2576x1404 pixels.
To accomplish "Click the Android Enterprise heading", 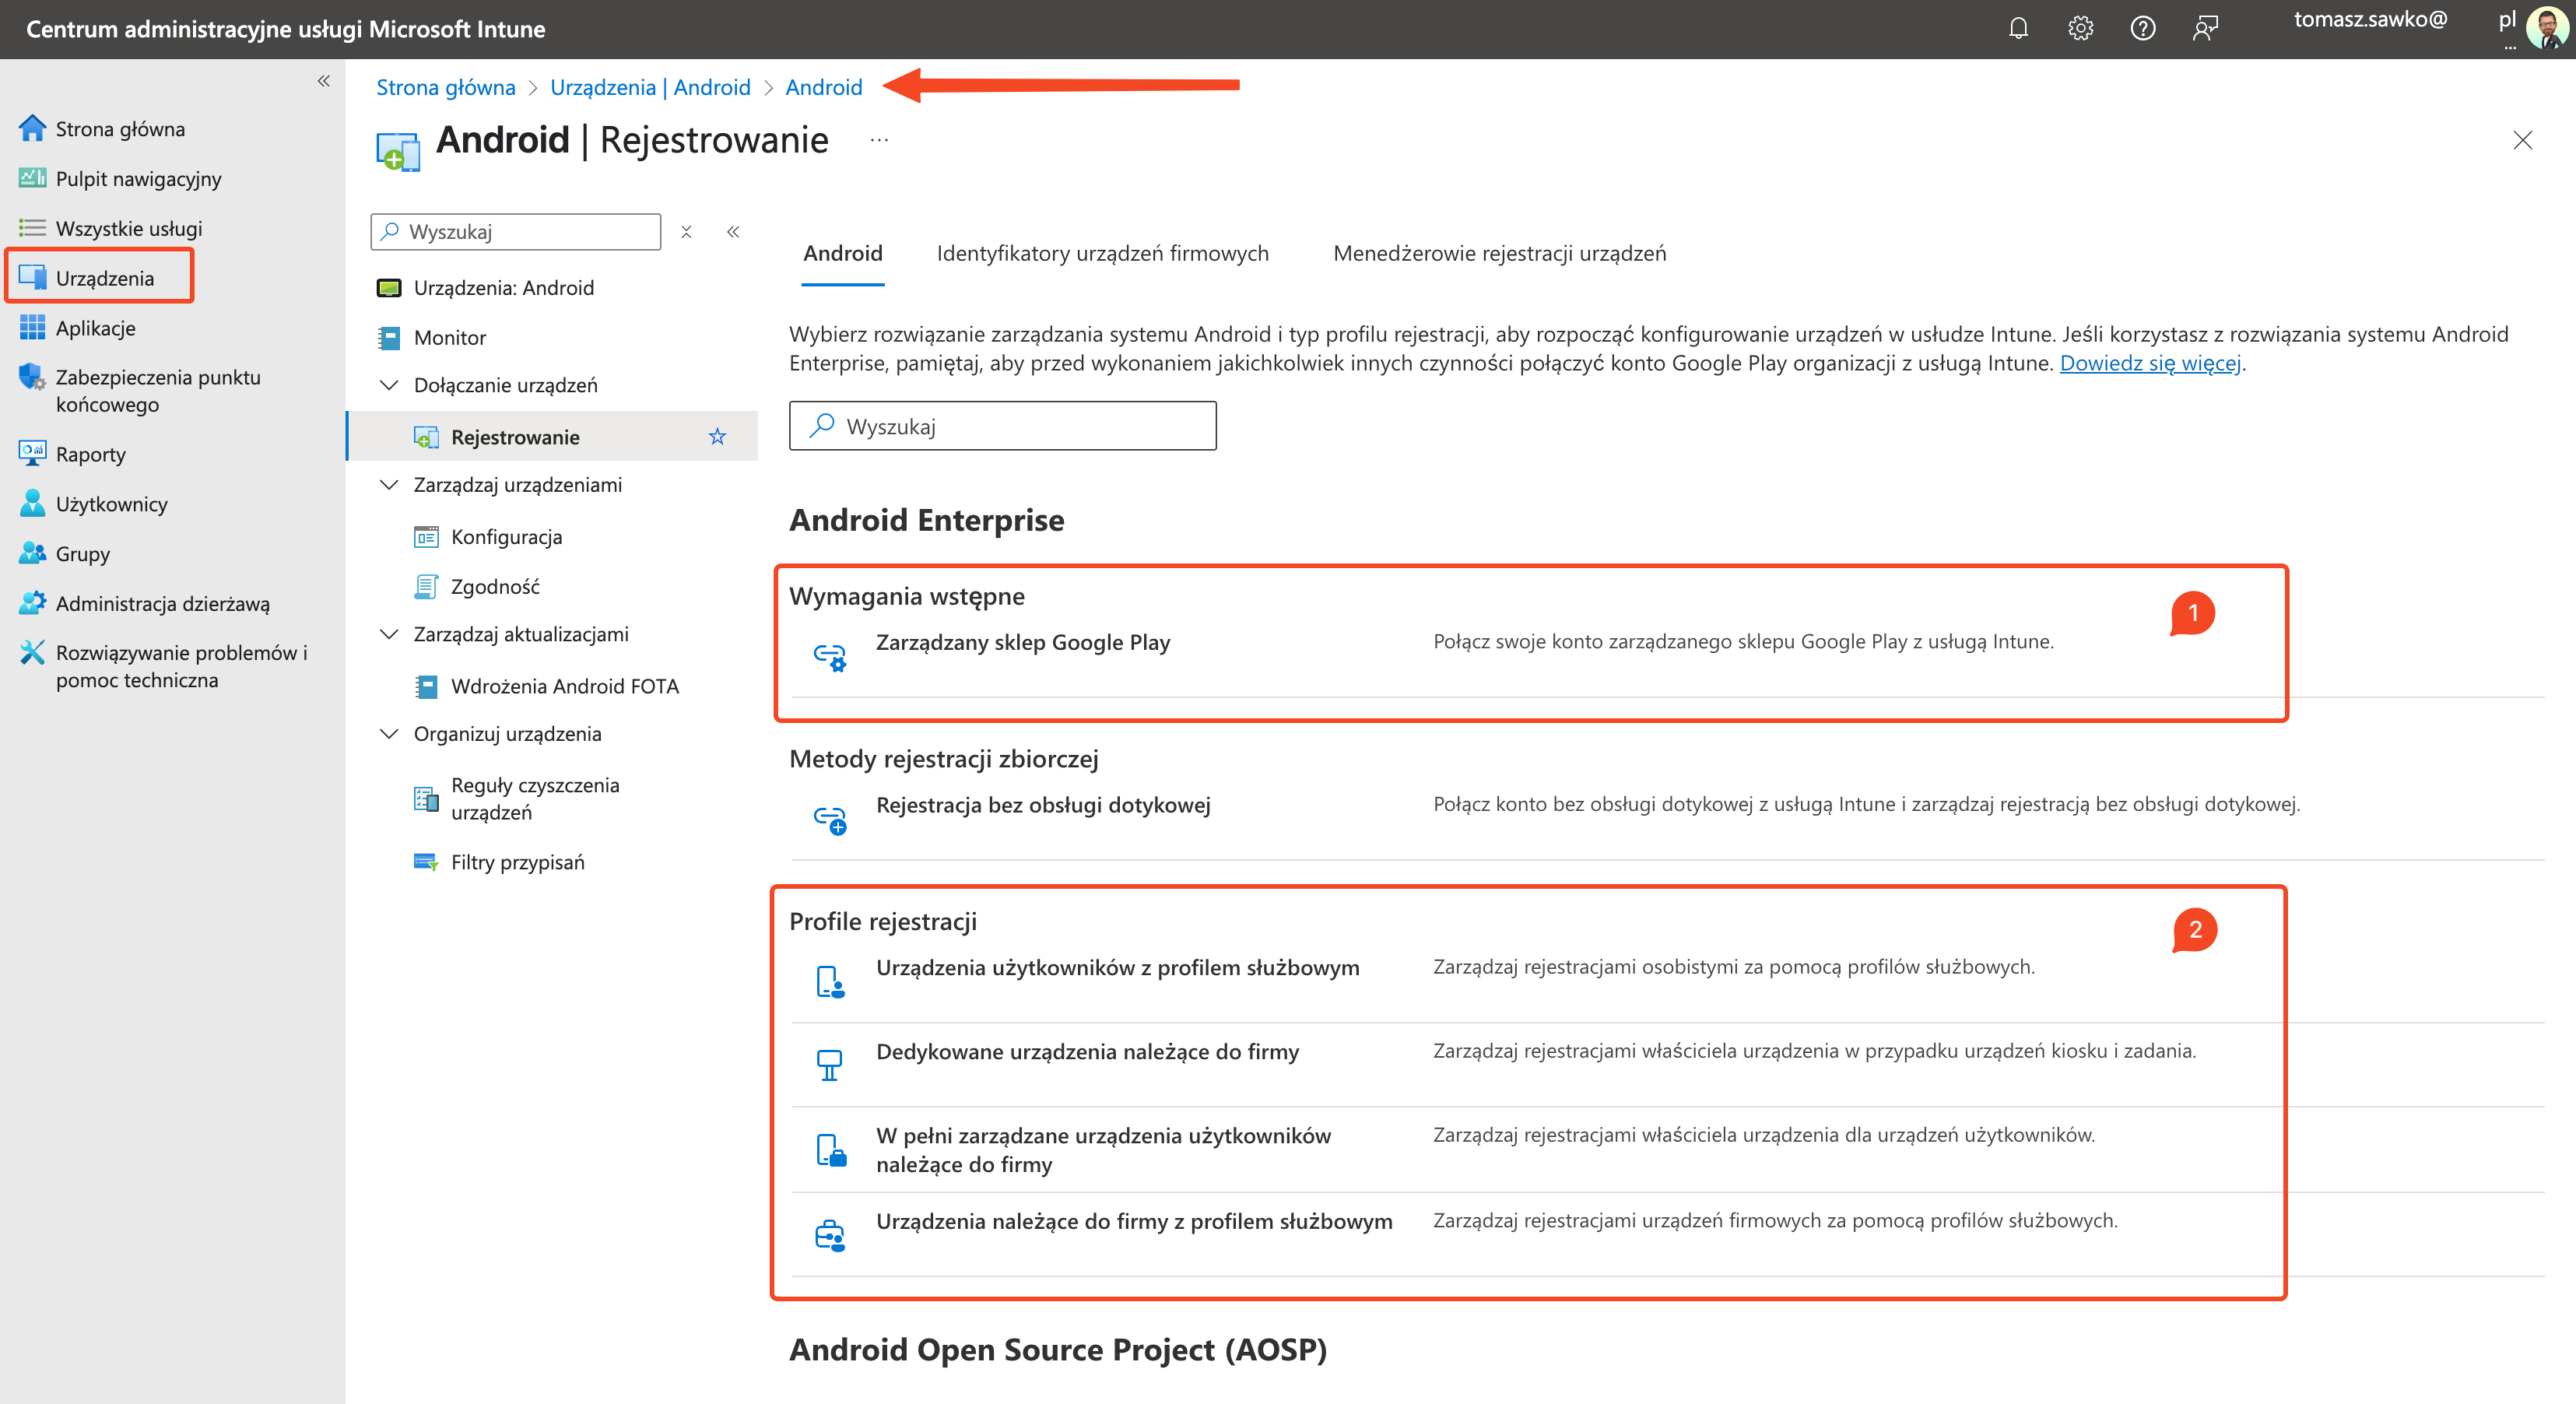I will click(926, 519).
